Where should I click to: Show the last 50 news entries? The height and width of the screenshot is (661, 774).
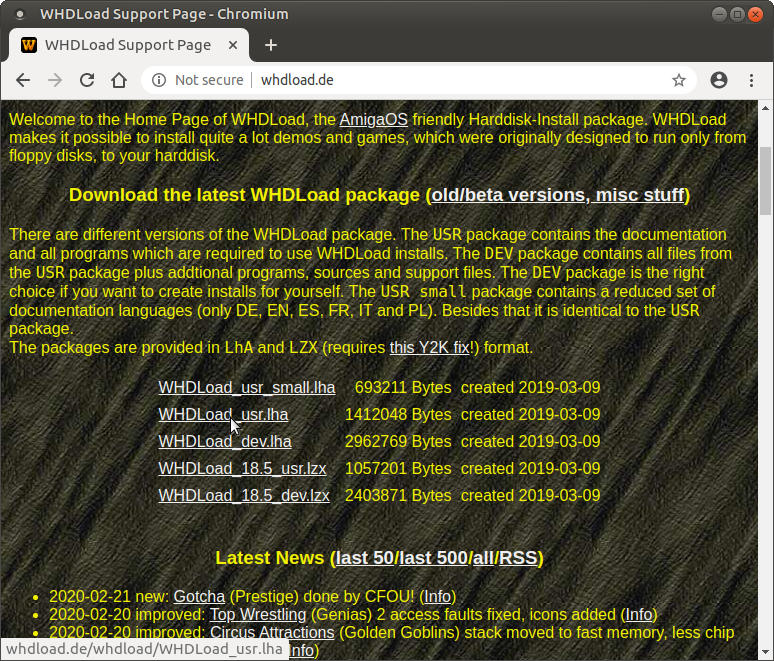(x=364, y=558)
